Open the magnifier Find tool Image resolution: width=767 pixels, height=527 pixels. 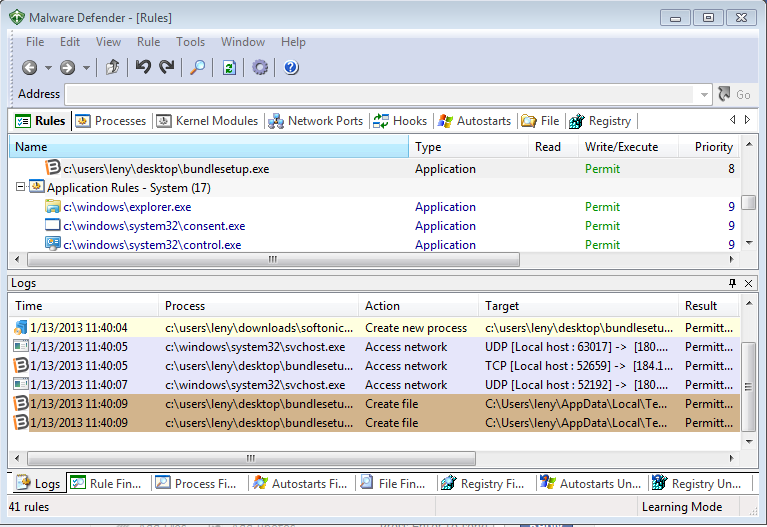pyautogui.click(x=198, y=68)
